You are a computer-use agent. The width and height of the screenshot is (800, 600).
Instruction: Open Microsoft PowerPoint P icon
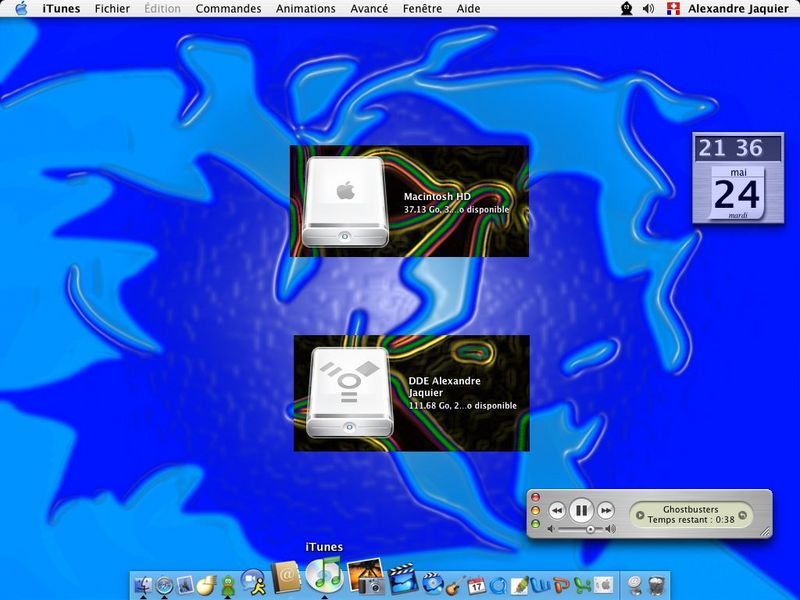(x=561, y=585)
